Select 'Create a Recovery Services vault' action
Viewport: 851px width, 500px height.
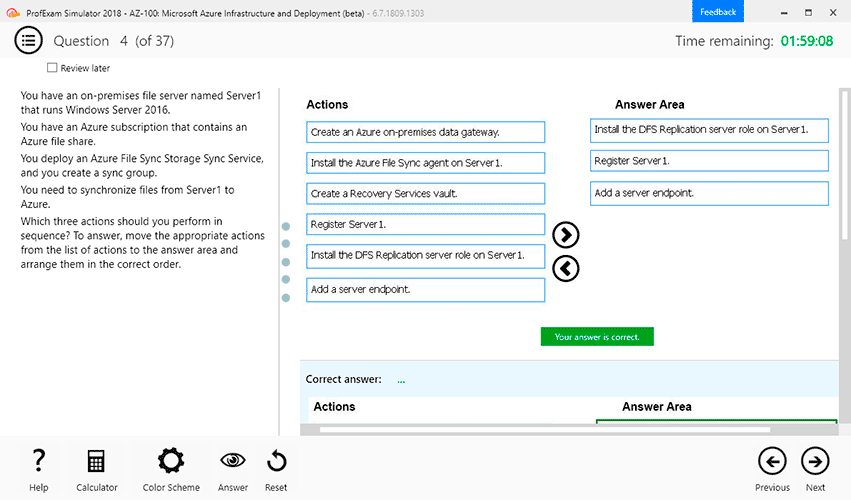426,193
